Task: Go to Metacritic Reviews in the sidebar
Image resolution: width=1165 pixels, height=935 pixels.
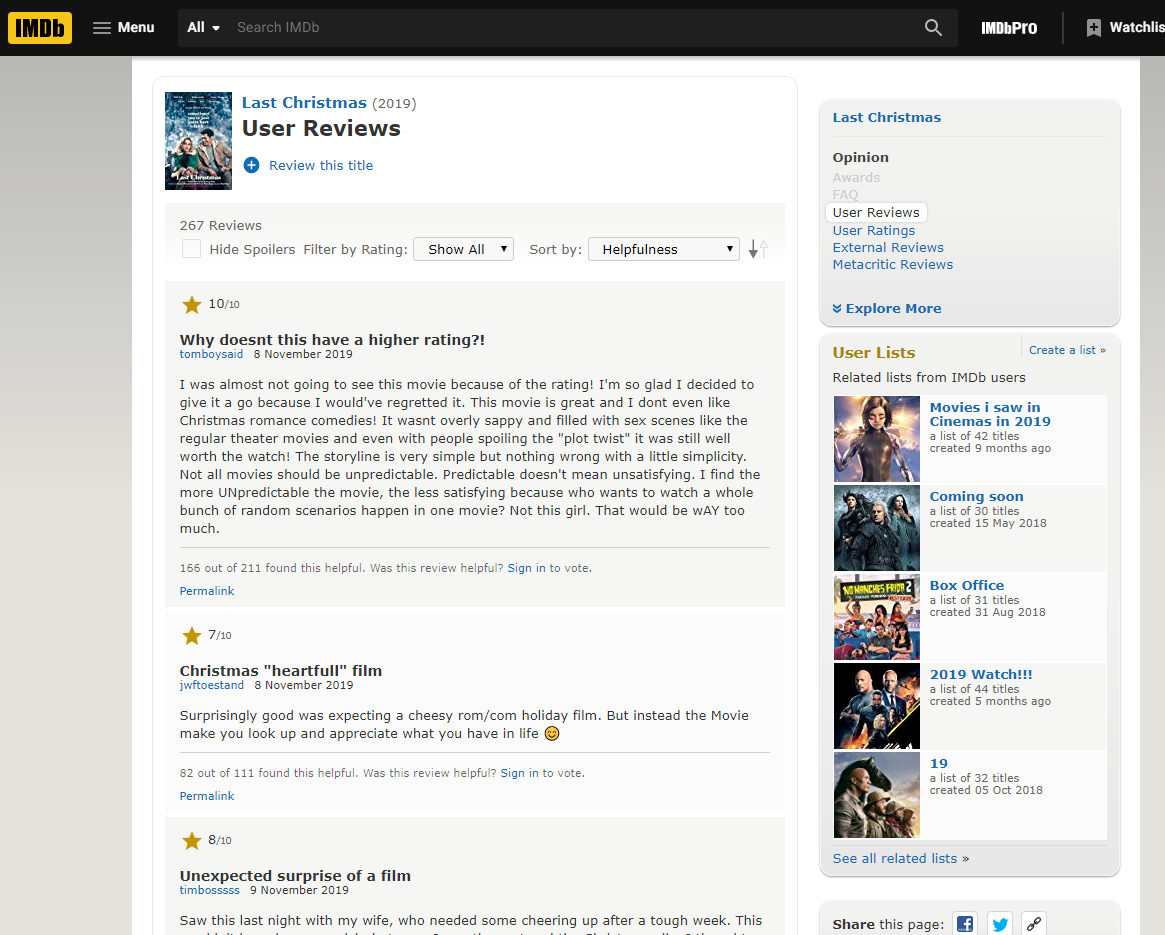Action: click(892, 265)
